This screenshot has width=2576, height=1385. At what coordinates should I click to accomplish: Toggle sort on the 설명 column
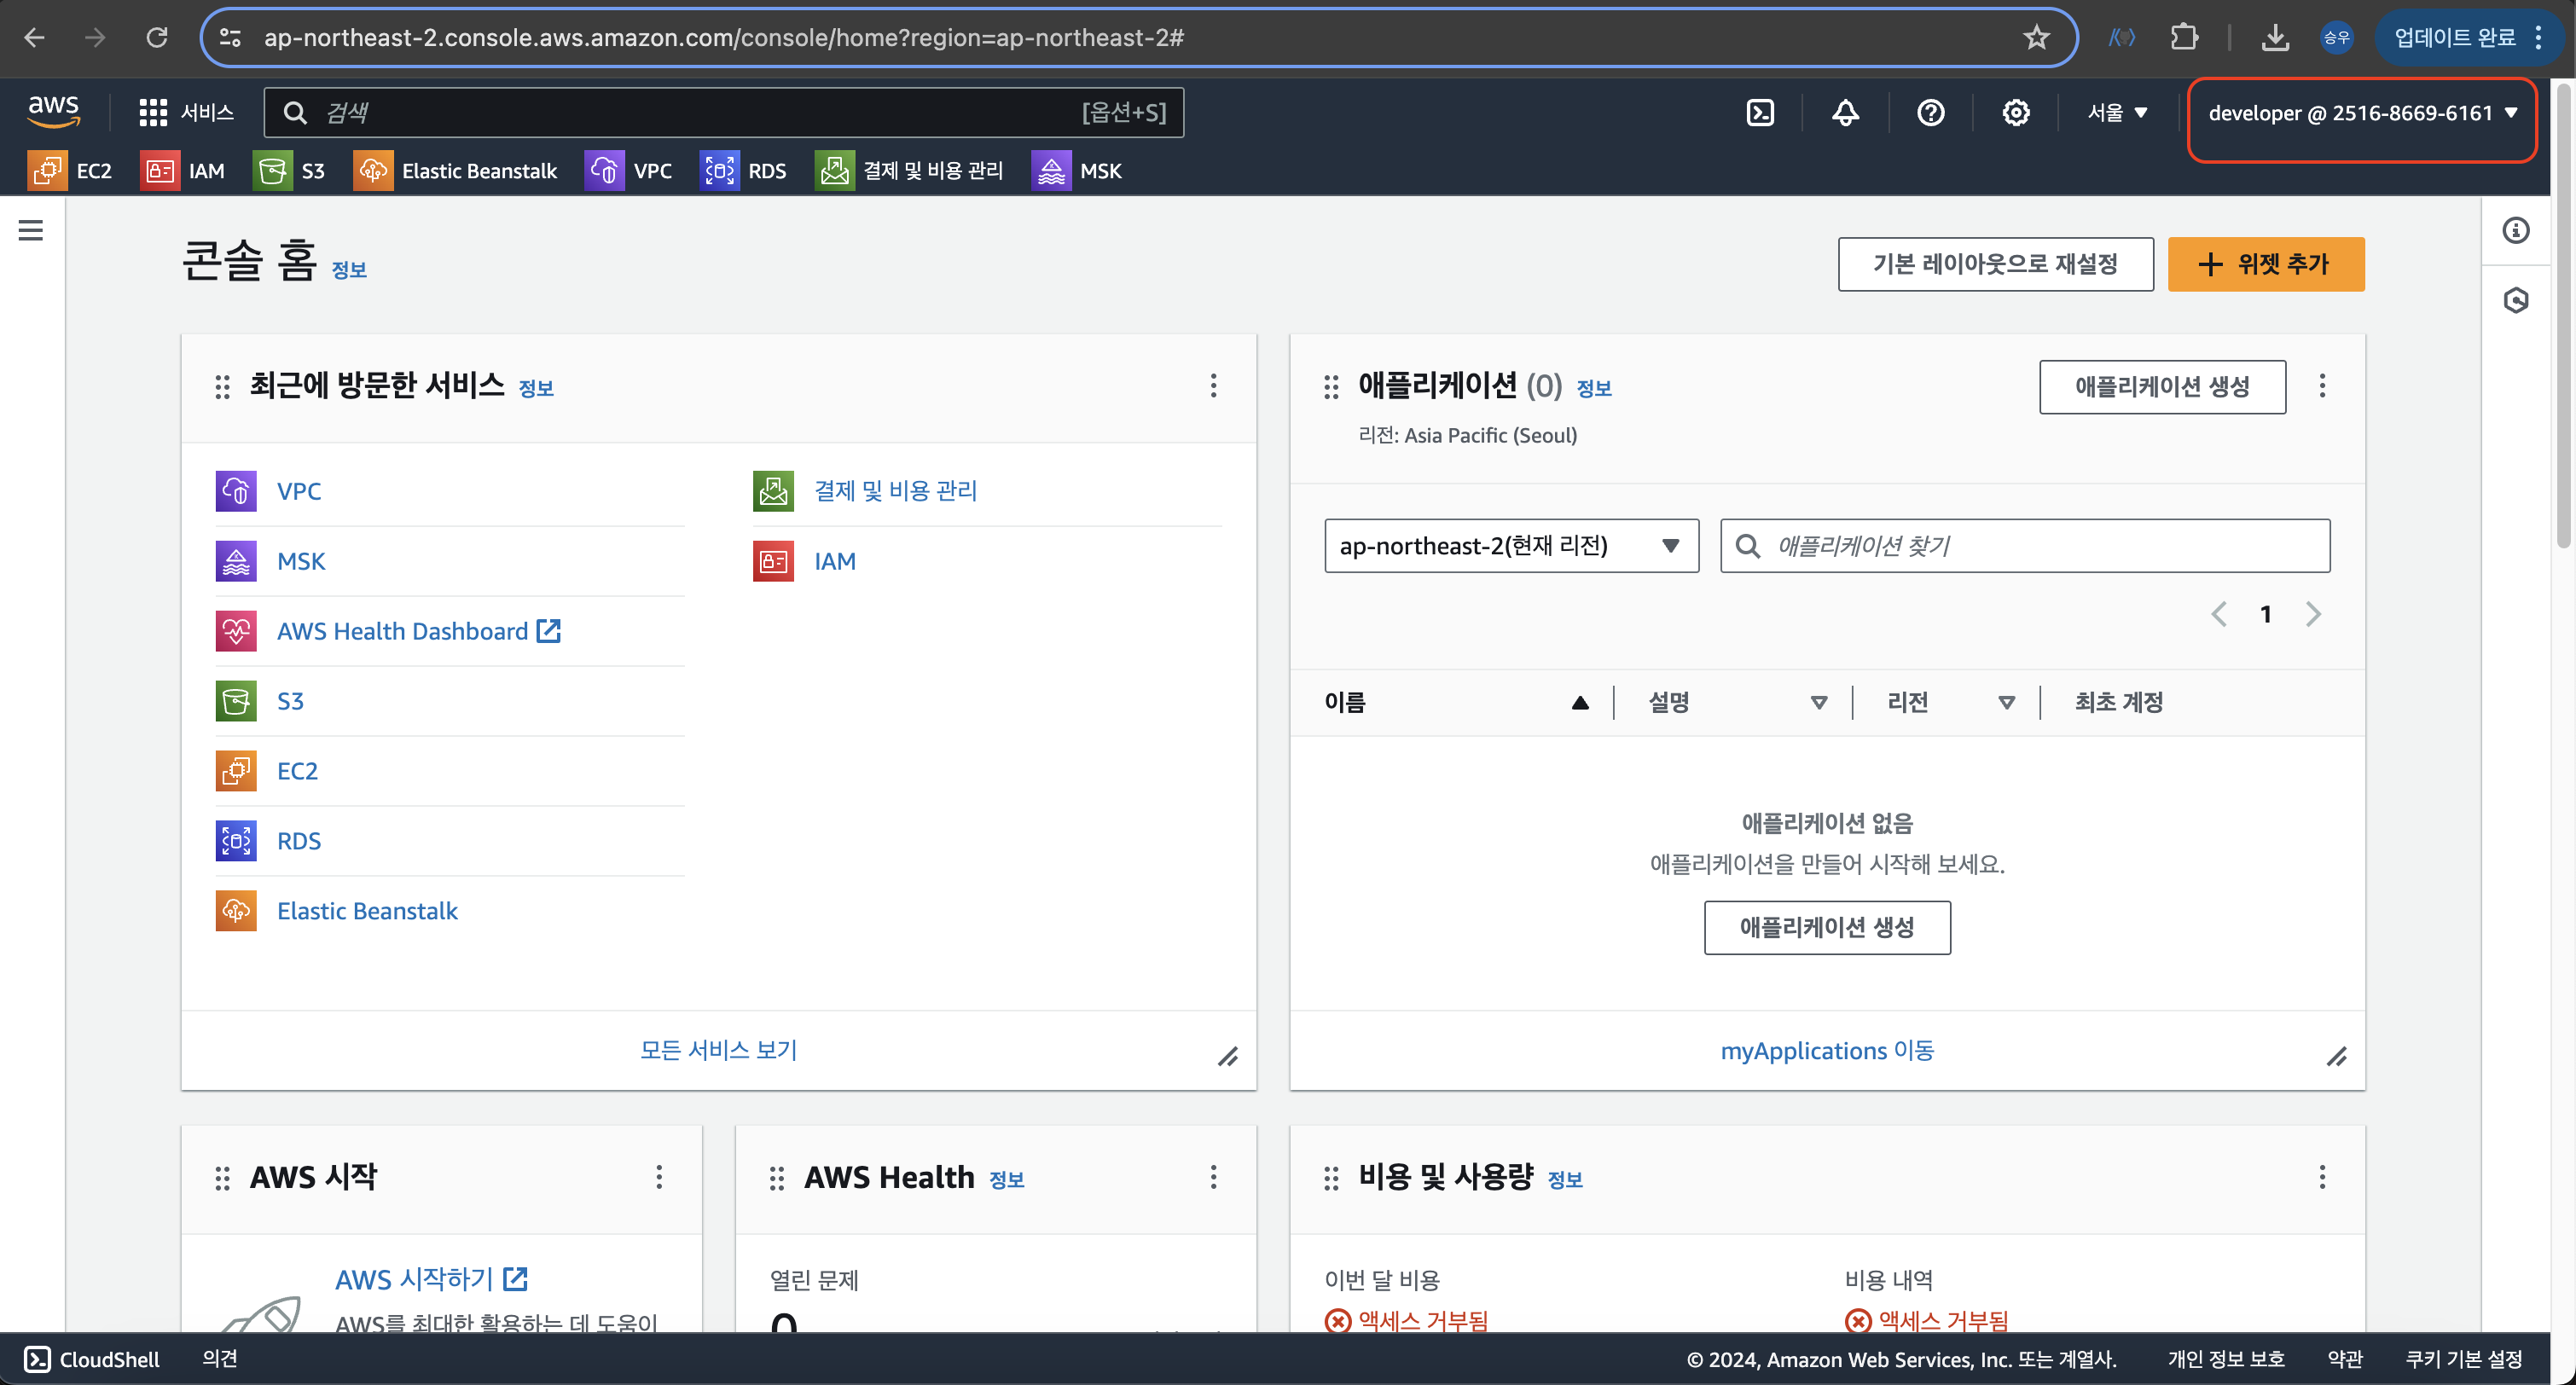1818,702
